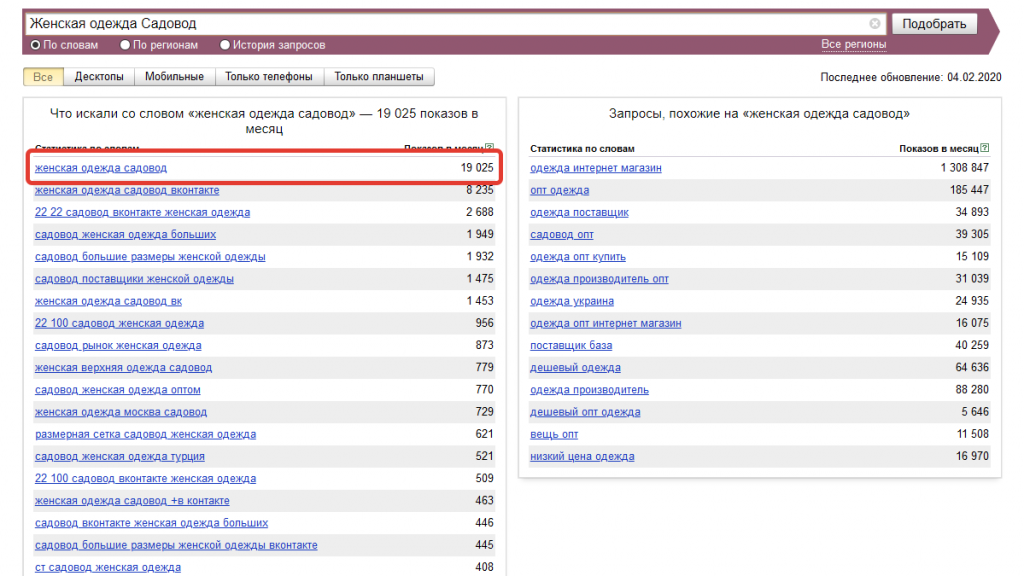Click the Последнее обновление: 04.02.2020 text

tap(910, 77)
